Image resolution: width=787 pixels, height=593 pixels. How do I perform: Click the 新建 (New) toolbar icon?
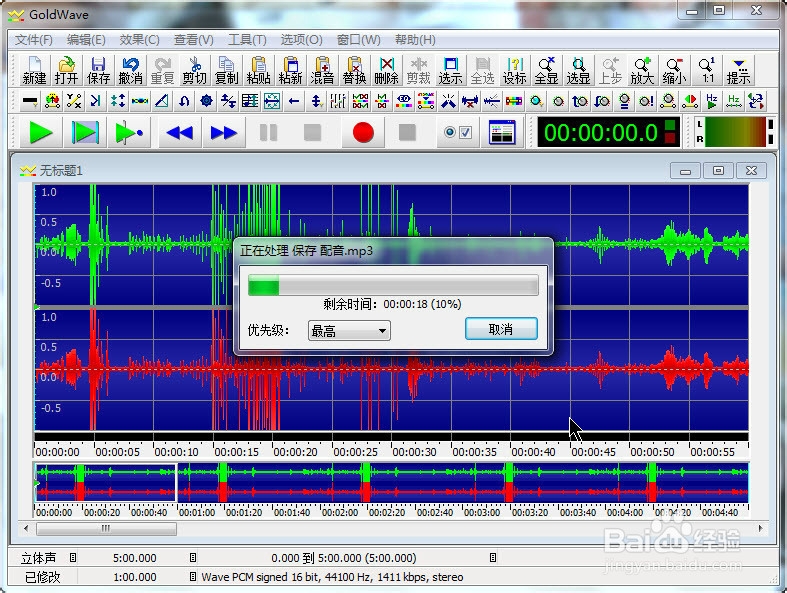click(34, 70)
